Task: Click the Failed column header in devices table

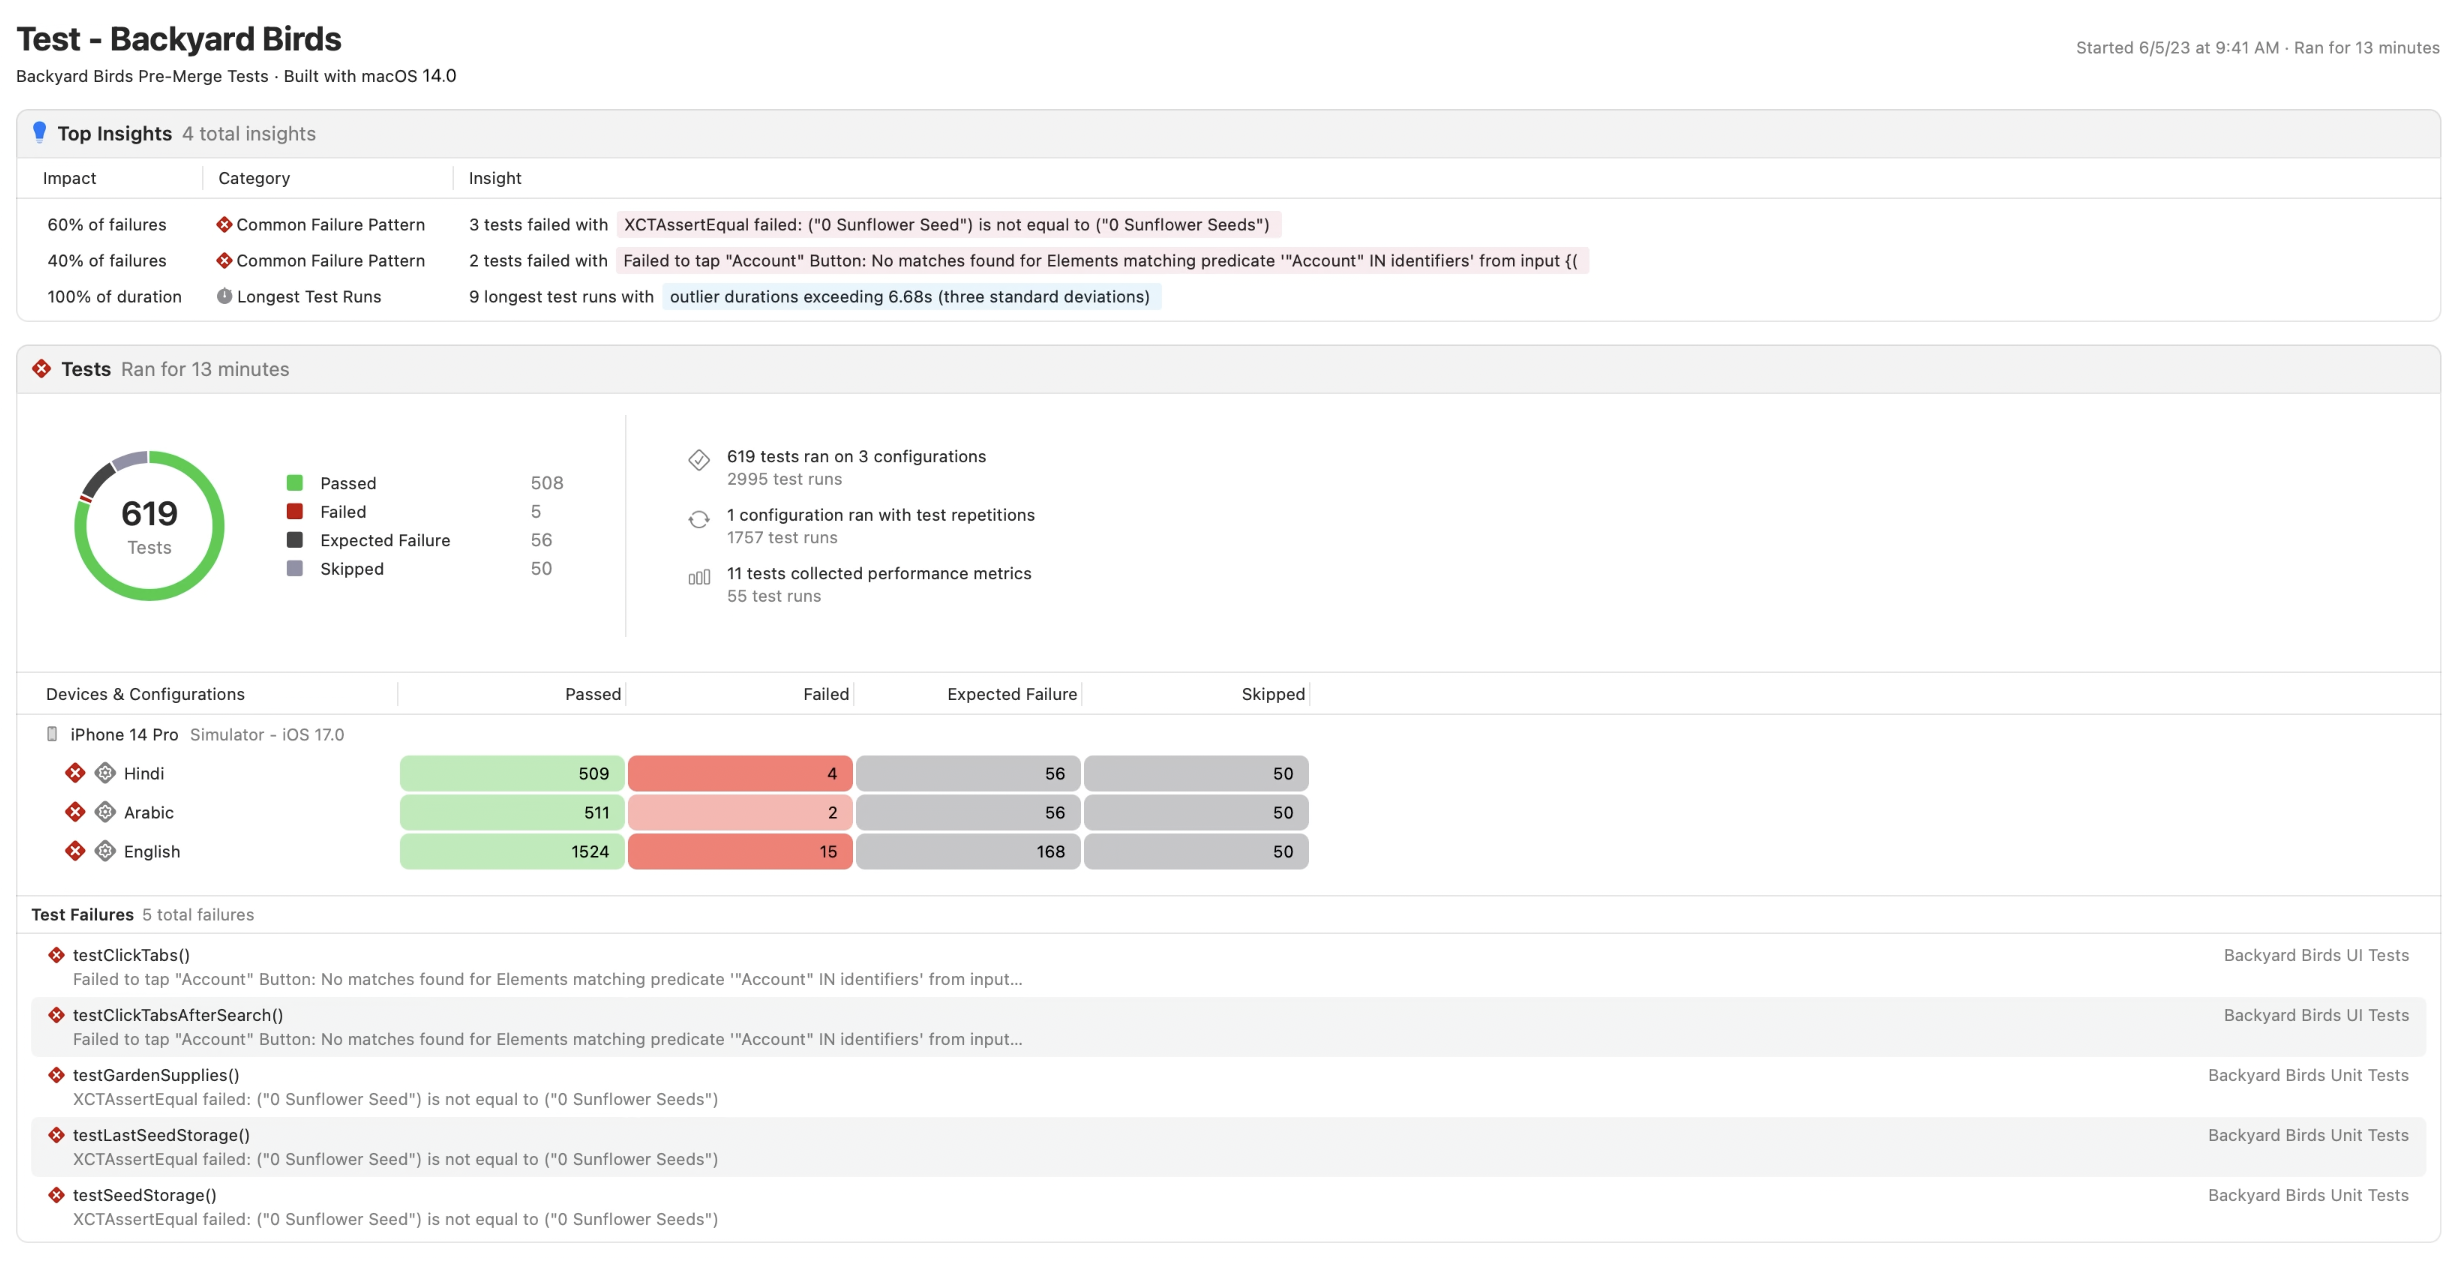Action: pos(826,694)
